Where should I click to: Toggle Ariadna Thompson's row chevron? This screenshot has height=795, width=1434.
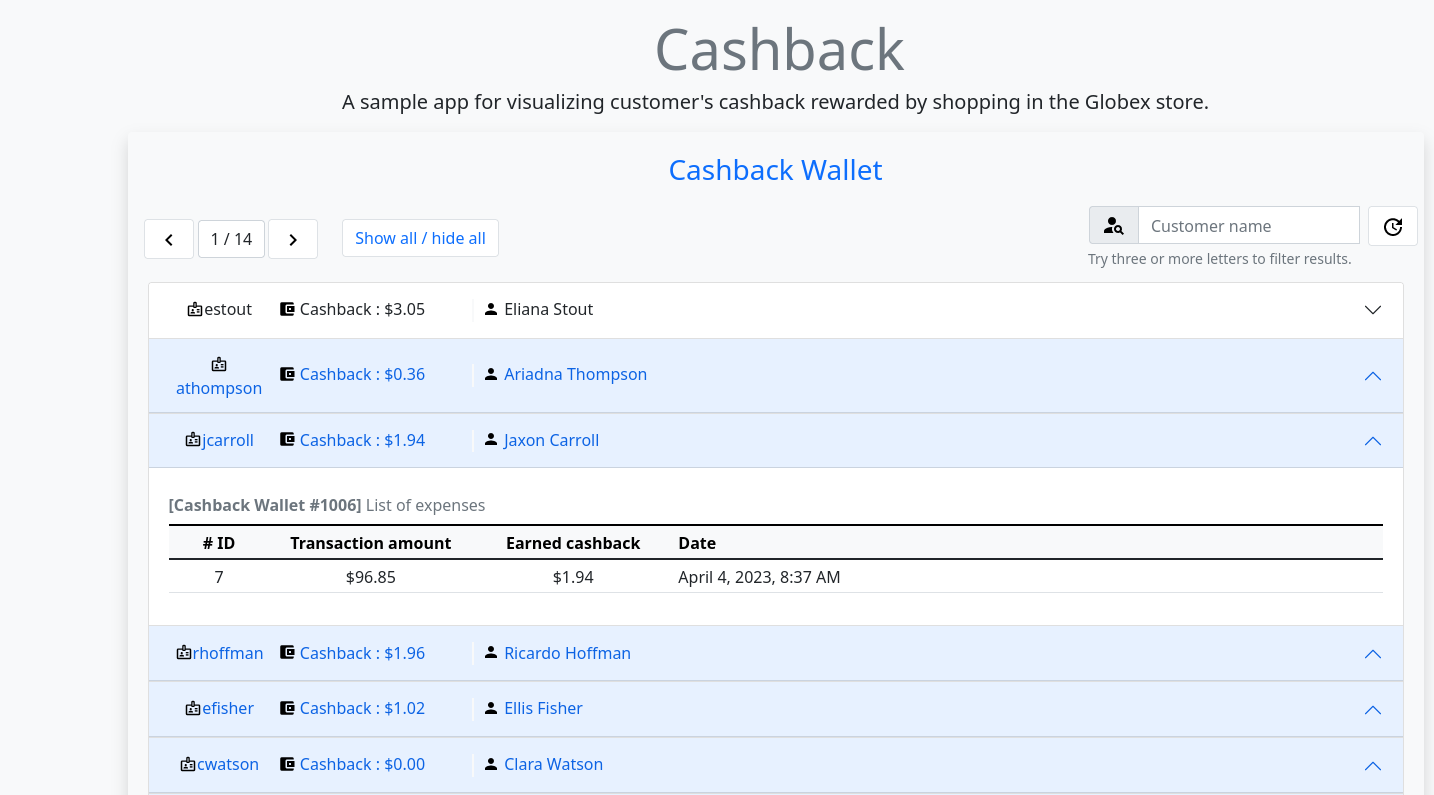(1373, 376)
